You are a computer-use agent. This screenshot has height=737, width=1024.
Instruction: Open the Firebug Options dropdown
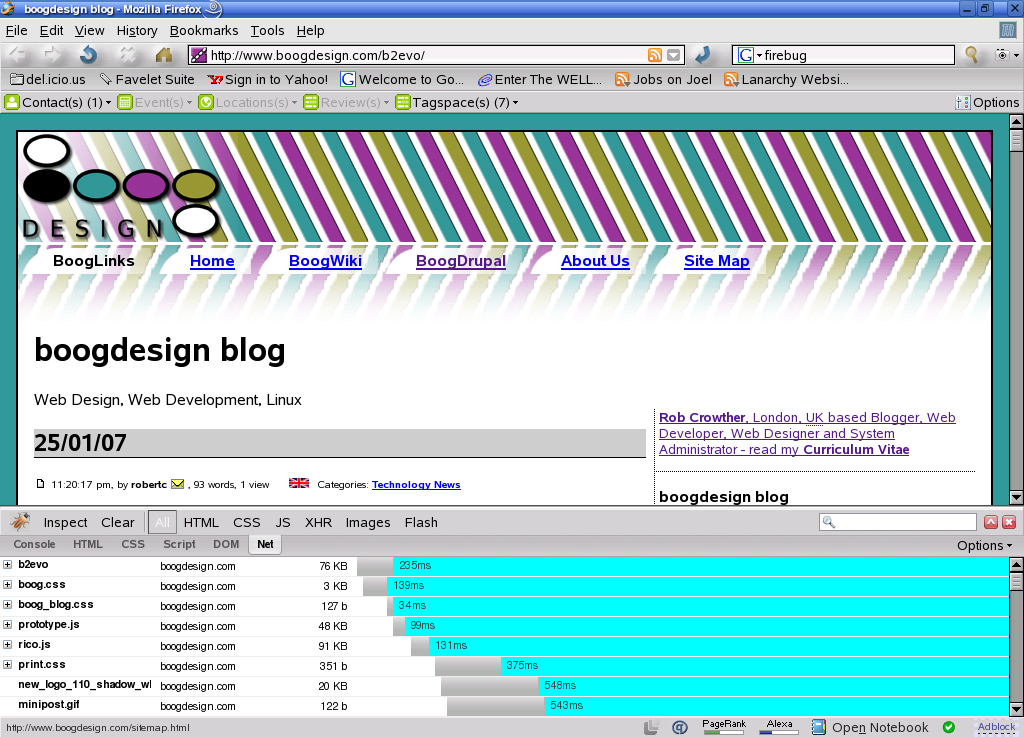(x=984, y=545)
